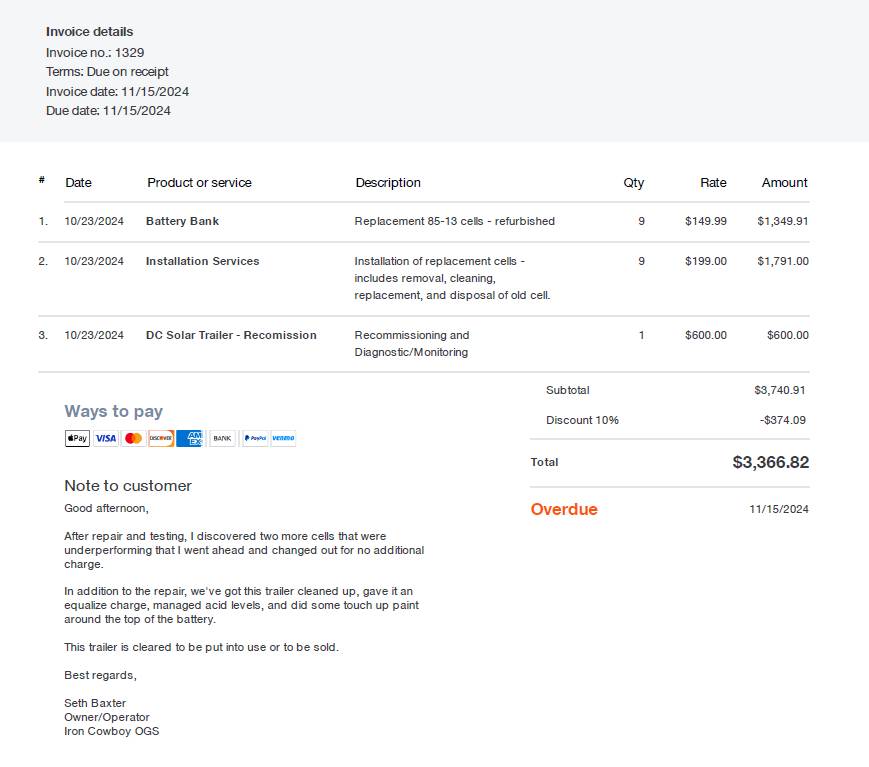The image size is (869, 767).
Task: Choose the Mastercard payment icon
Action: click(x=133, y=438)
